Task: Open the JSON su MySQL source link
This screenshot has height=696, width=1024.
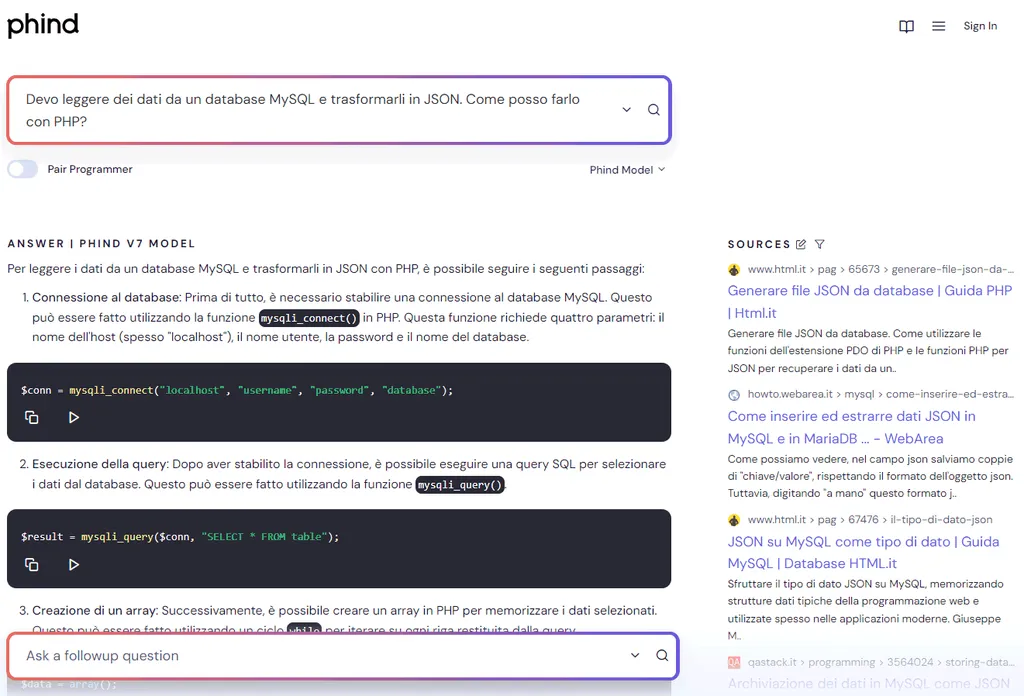Action: 860,552
